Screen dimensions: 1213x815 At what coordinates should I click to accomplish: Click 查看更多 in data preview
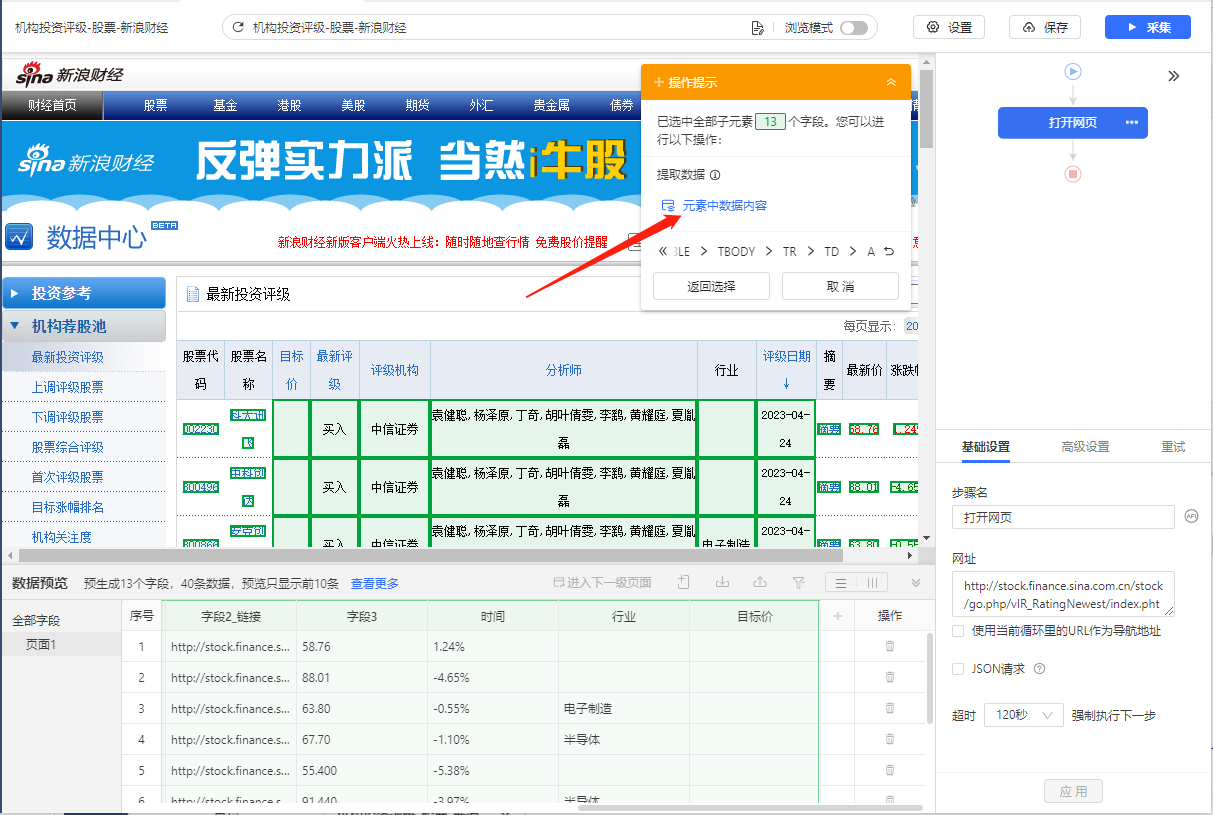coord(374,583)
